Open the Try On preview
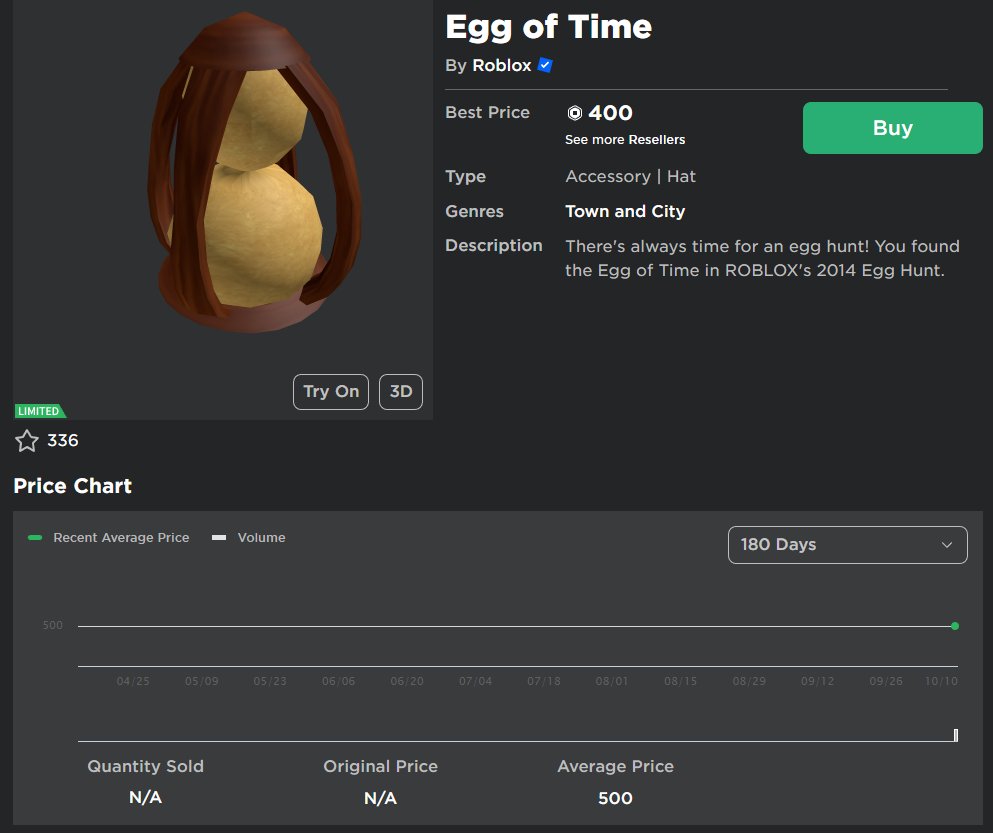Image resolution: width=993 pixels, height=833 pixels. pyautogui.click(x=330, y=391)
